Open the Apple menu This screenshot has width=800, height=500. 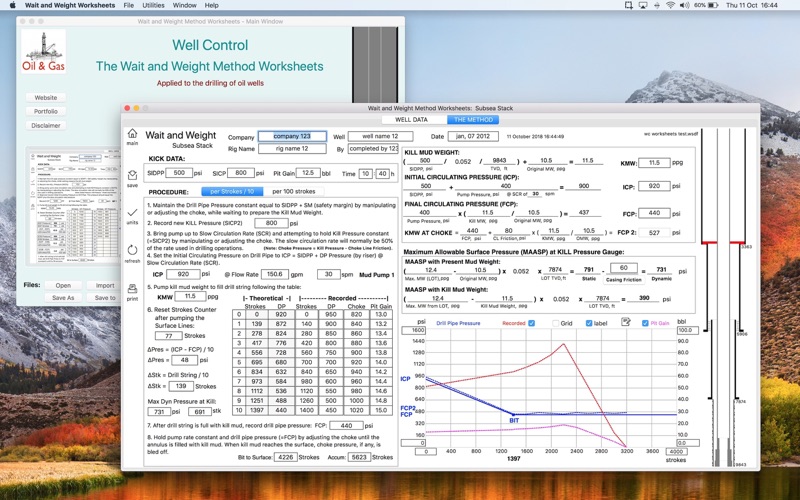point(13,5)
